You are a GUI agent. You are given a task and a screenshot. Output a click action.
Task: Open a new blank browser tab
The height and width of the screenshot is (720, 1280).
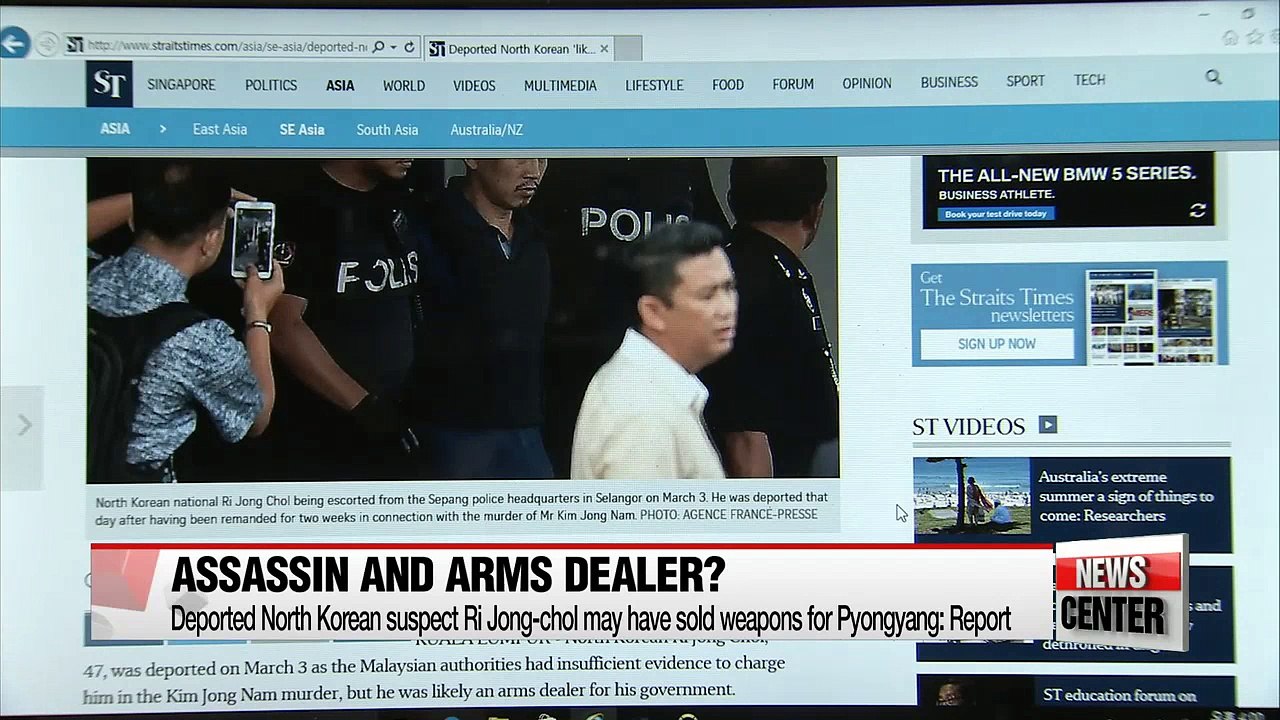pyautogui.click(x=628, y=48)
